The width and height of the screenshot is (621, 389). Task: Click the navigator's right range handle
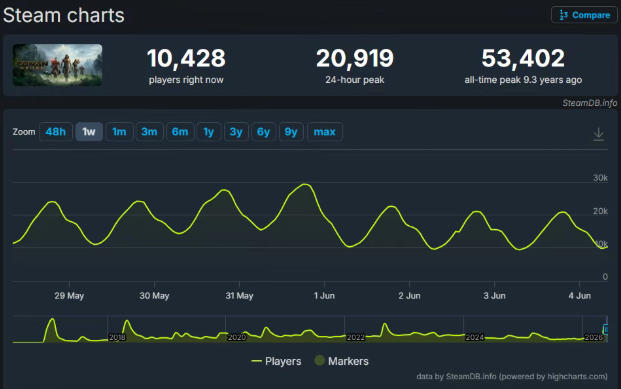(606, 329)
